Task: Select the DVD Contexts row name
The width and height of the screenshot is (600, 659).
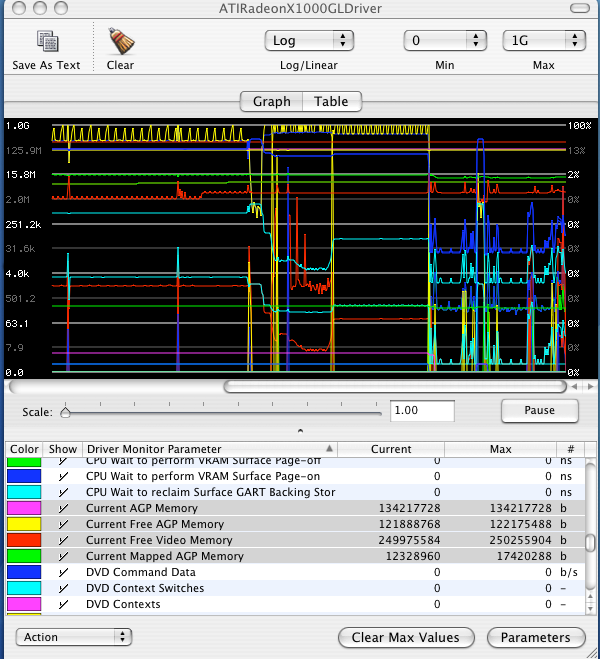Action: point(123,604)
